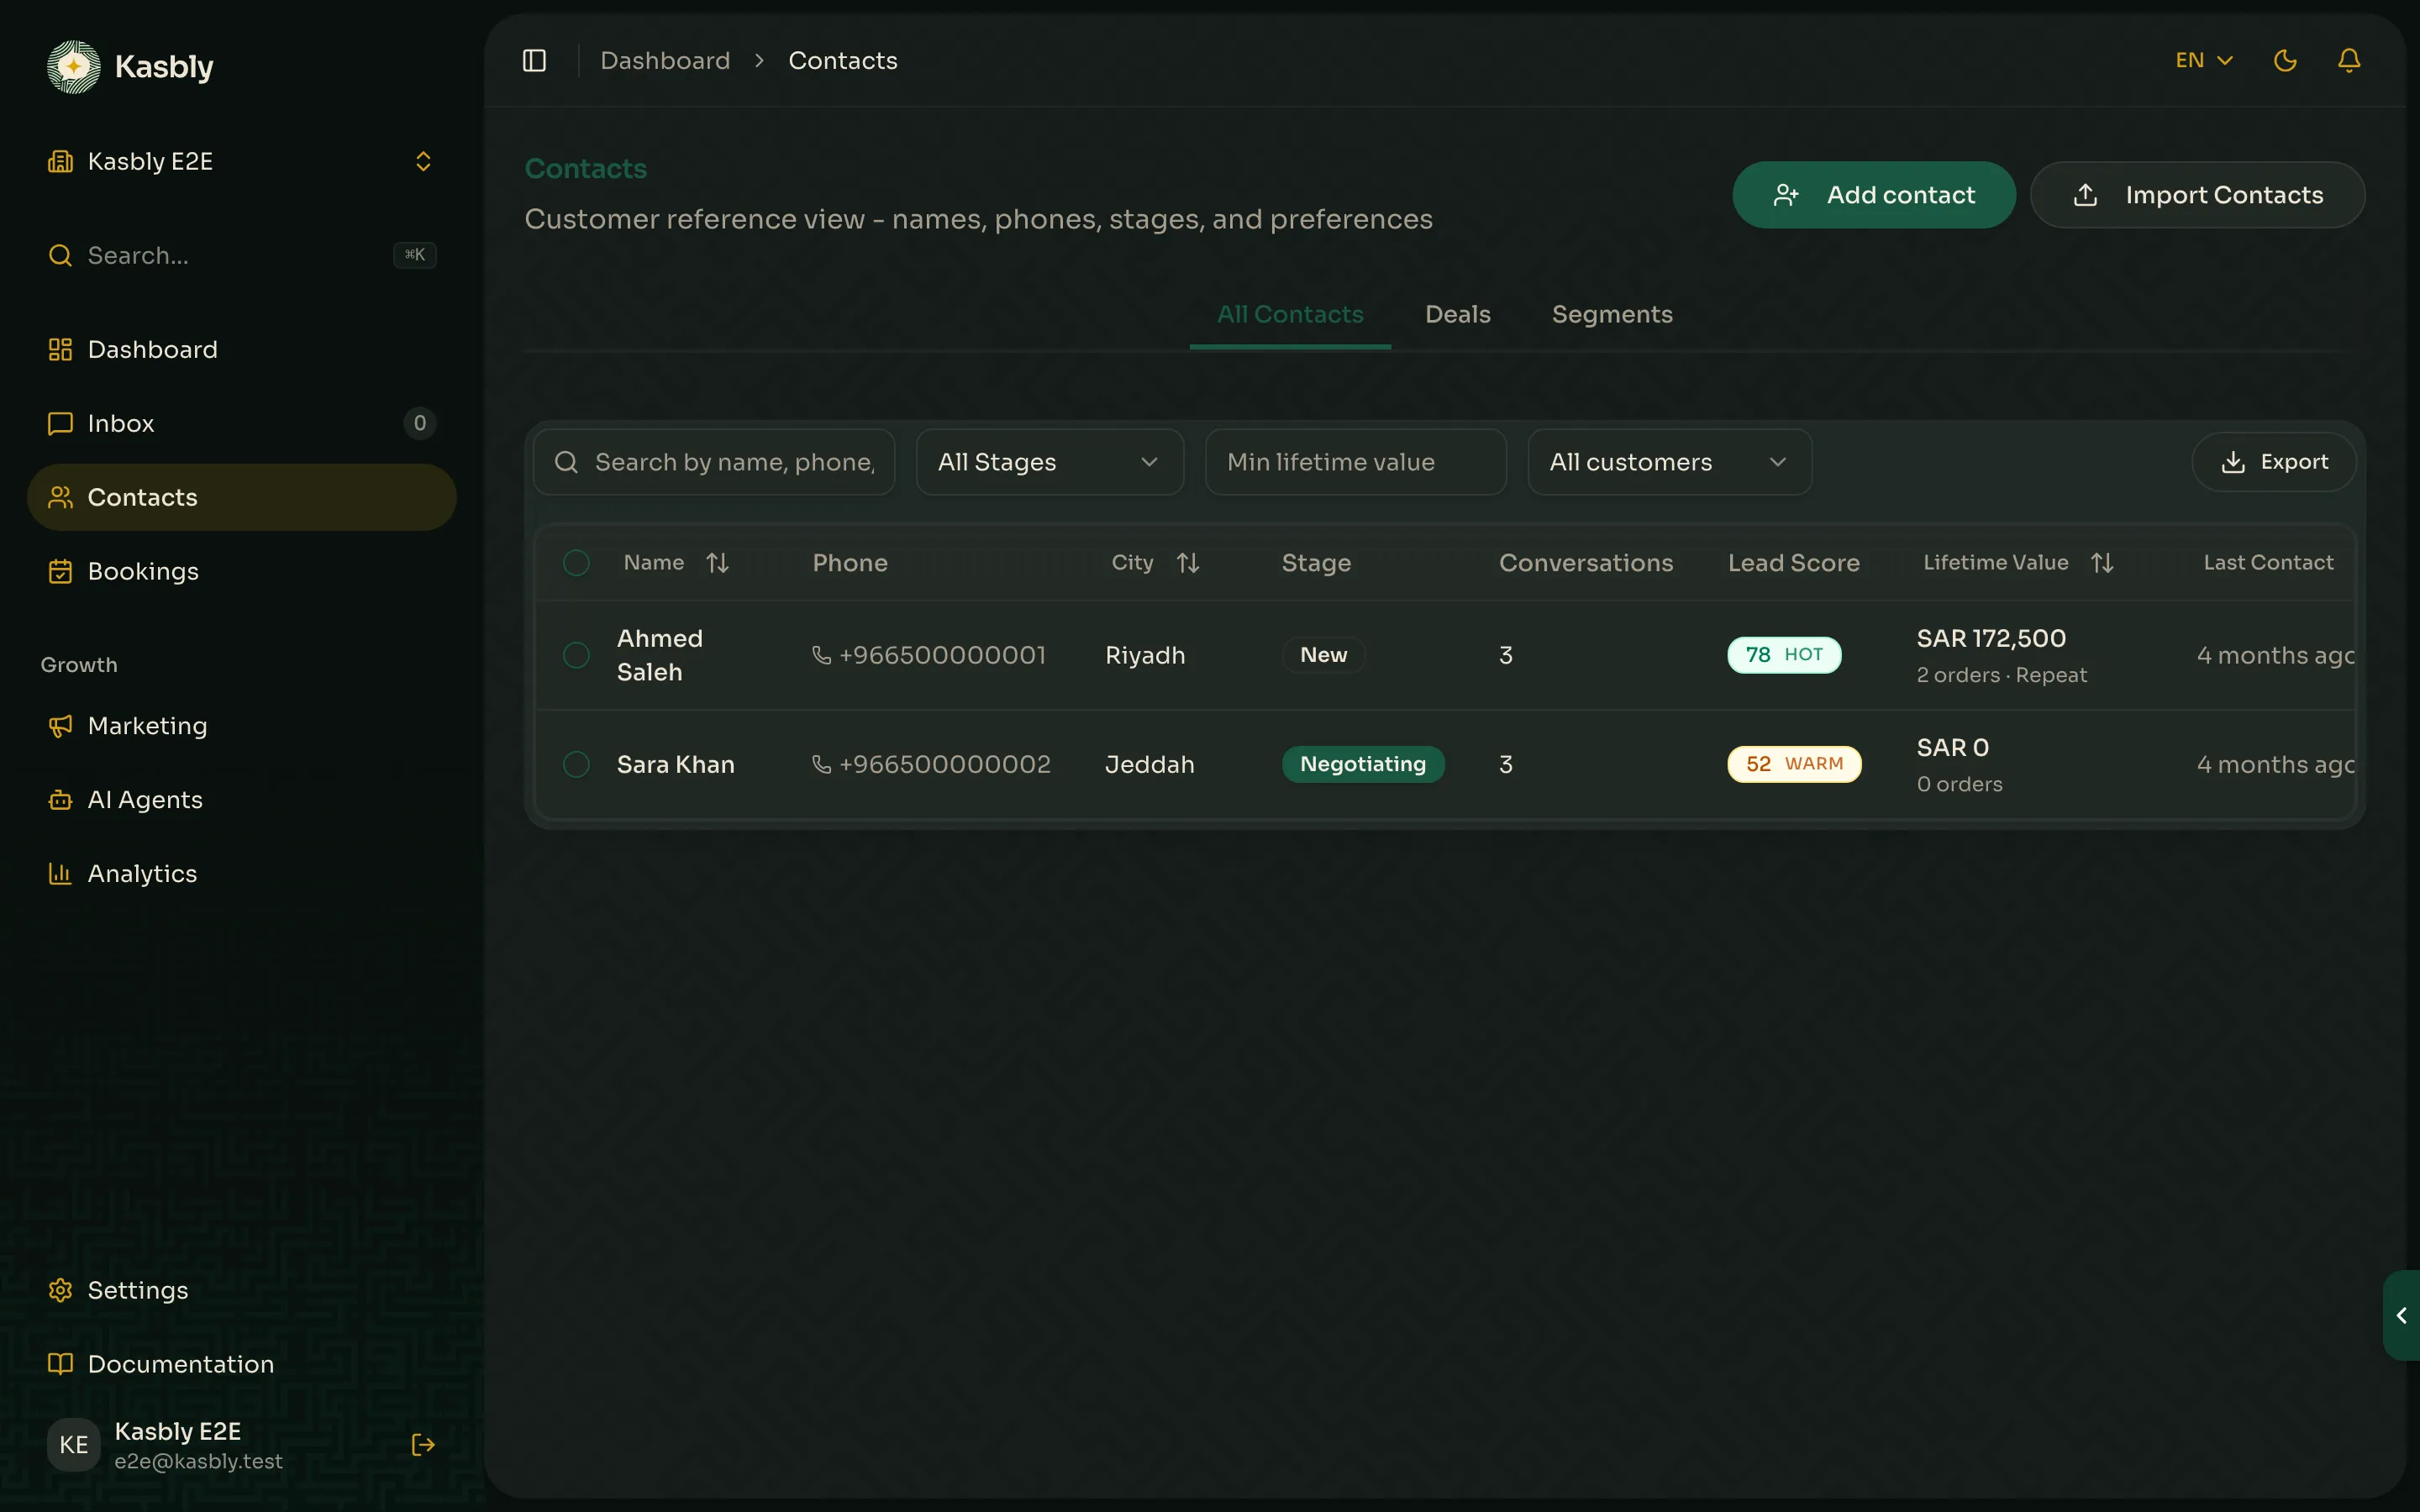Click the New stage badge
The height and width of the screenshot is (1512, 2420).
pyautogui.click(x=1323, y=655)
